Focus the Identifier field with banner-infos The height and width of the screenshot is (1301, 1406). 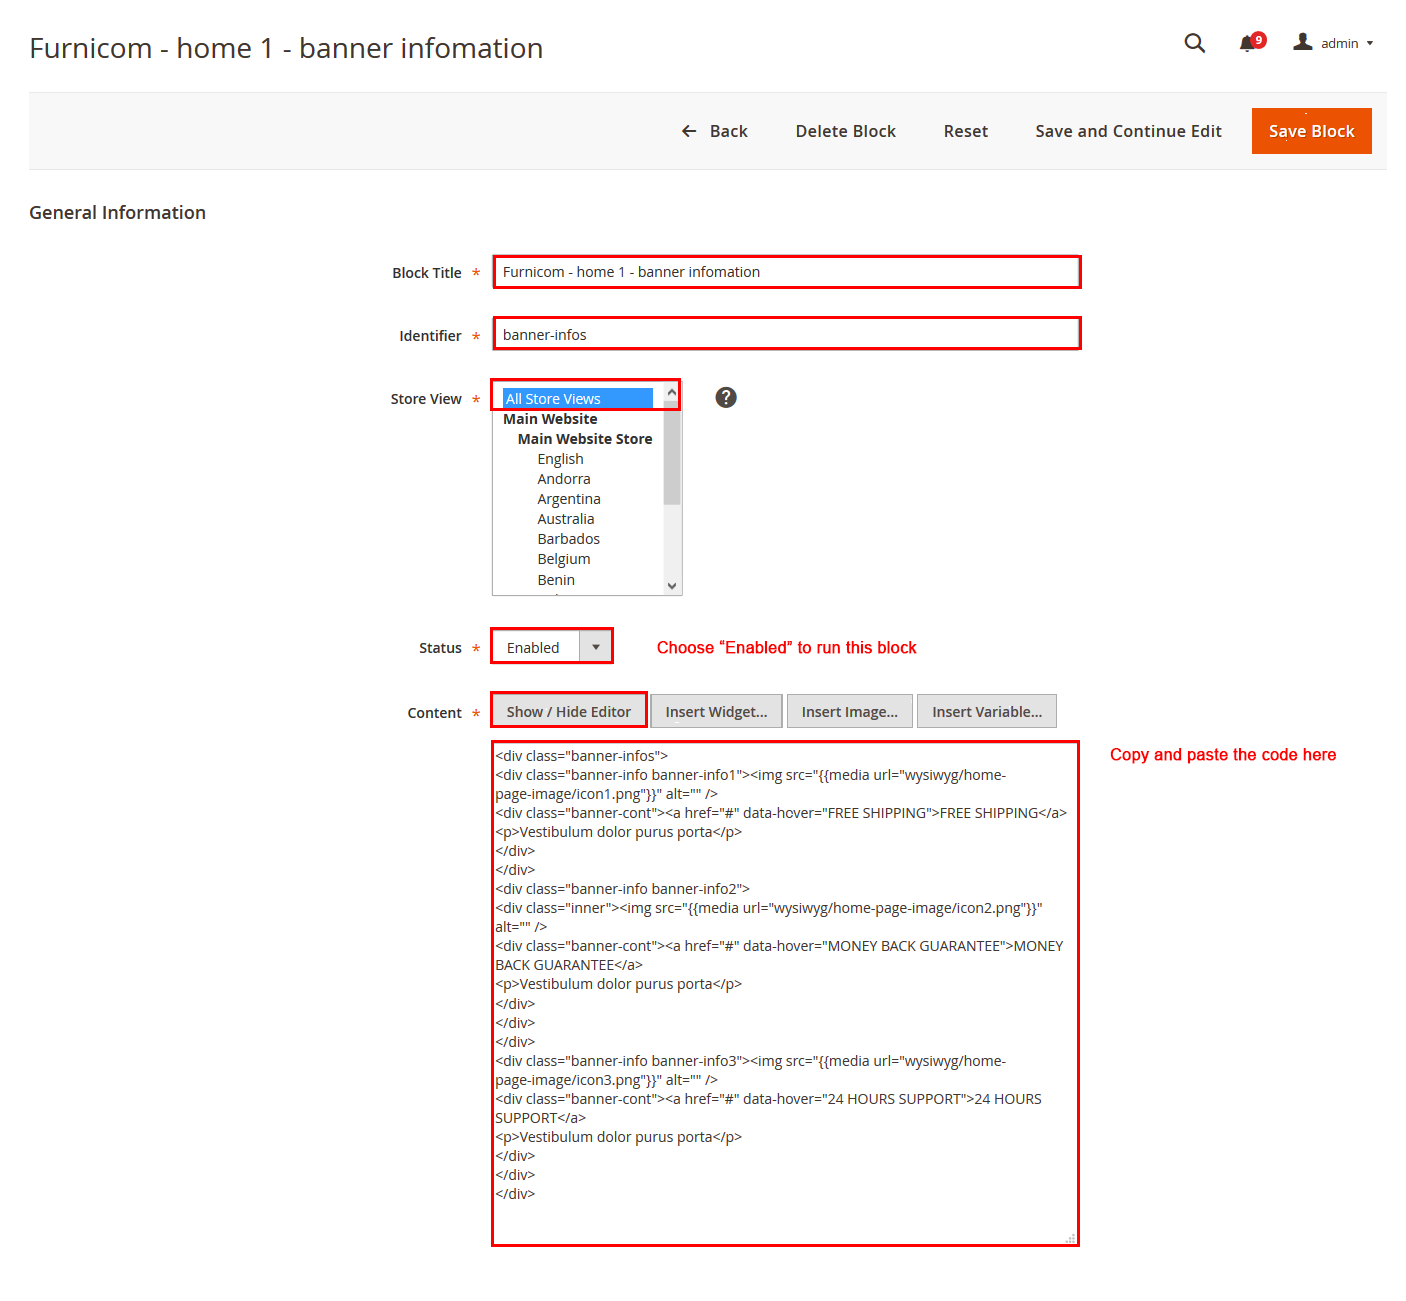(x=787, y=334)
